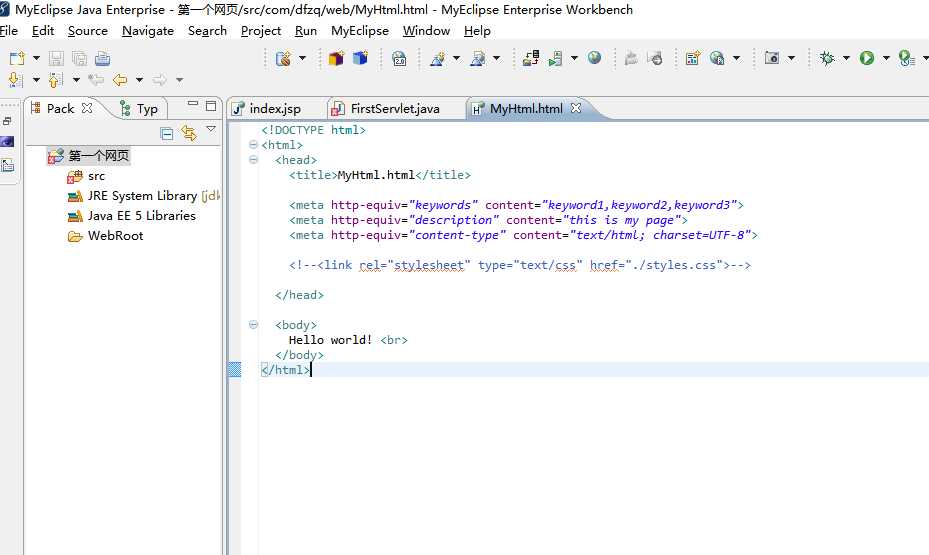The image size is (929, 555).
Task: Collapse the <head> code fold marker
Action: (x=254, y=159)
